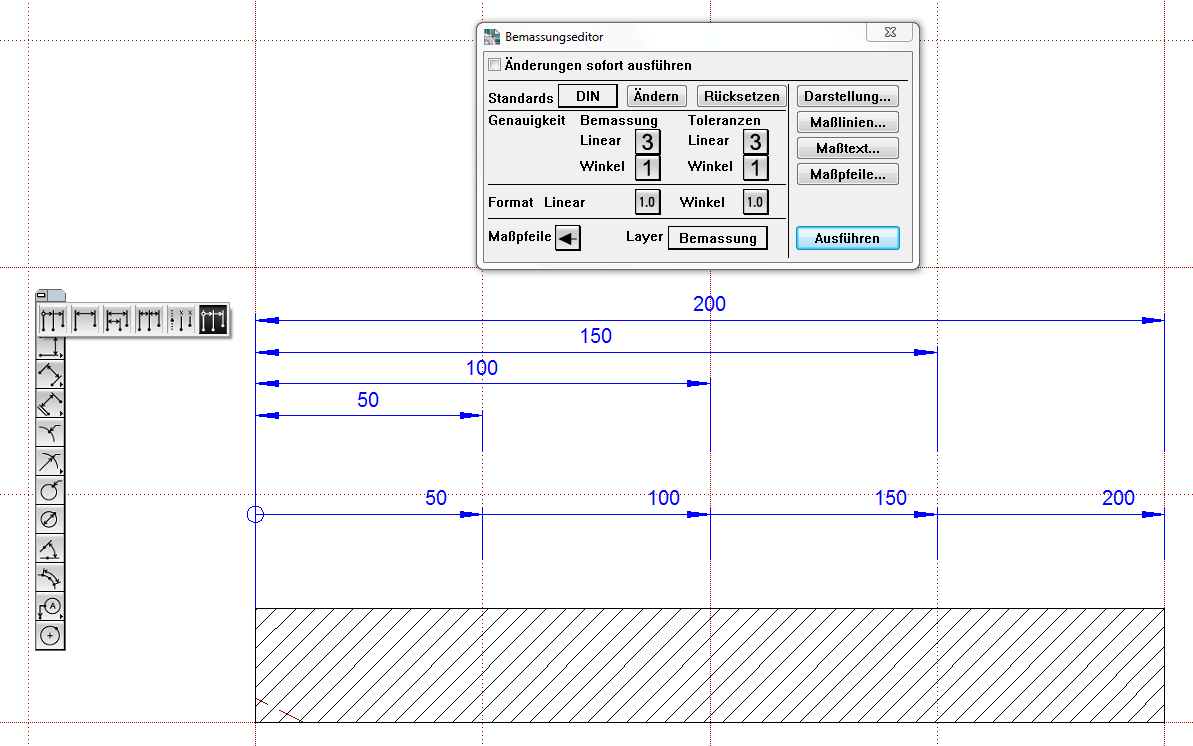Change Toleranzen Winkel precision value 1

[755, 167]
